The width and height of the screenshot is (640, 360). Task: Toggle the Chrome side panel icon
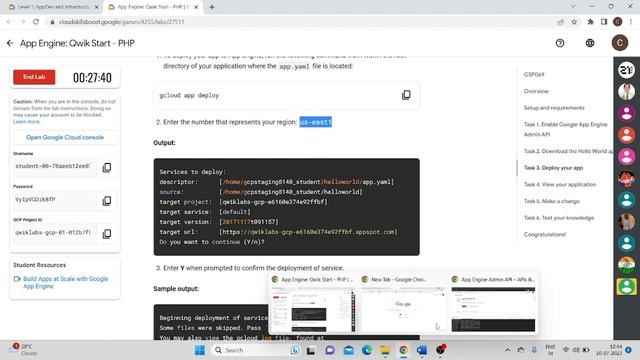[x=604, y=22]
